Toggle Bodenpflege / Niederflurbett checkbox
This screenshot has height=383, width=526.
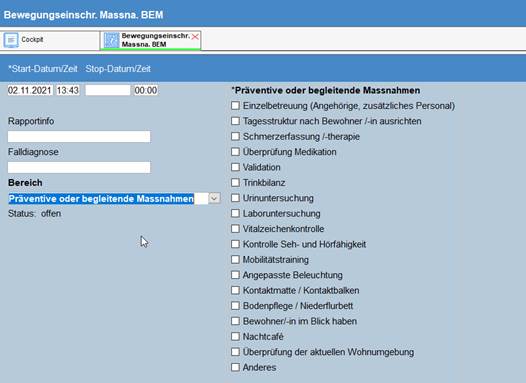pos(235,306)
